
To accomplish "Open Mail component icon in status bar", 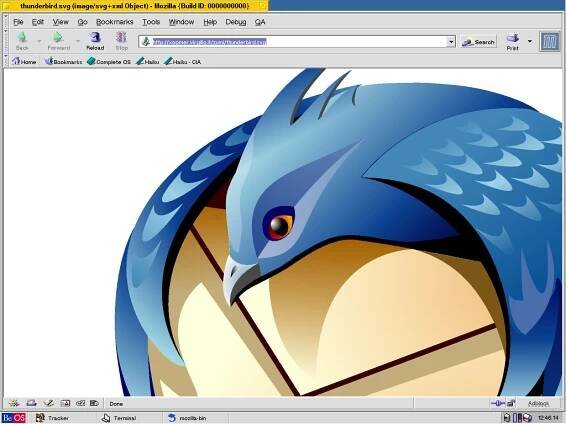I will tap(32, 403).
